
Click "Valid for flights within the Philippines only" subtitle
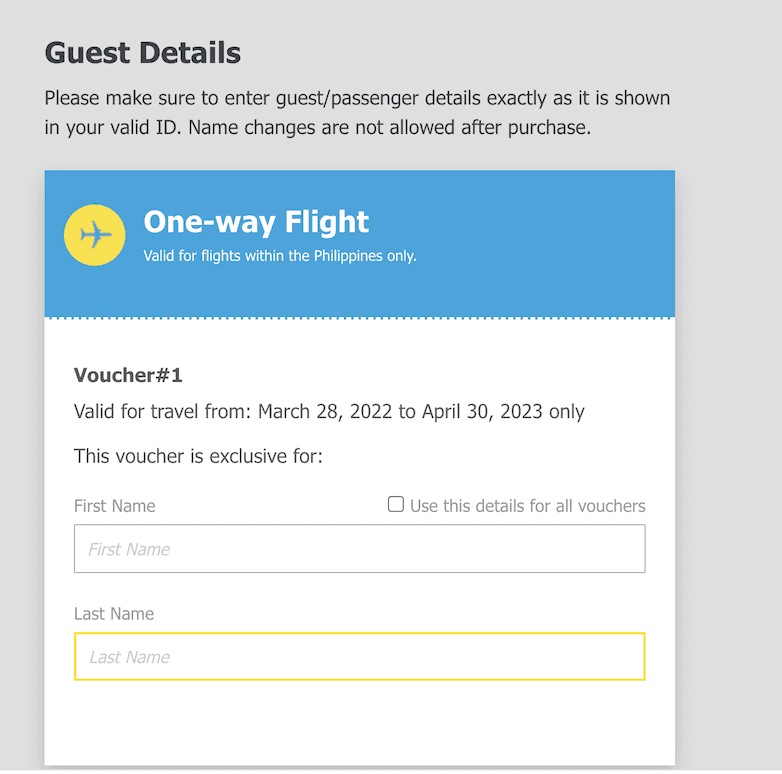(279, 256)
